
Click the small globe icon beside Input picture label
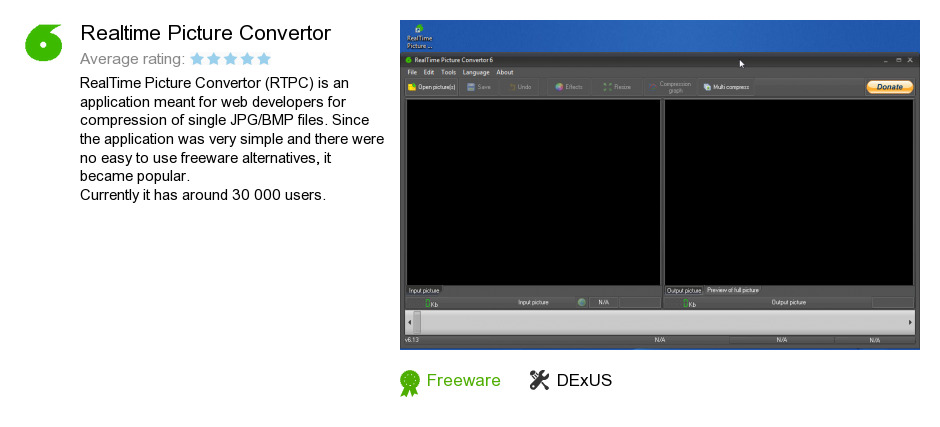pyautogui.click(x=582, y=302)
